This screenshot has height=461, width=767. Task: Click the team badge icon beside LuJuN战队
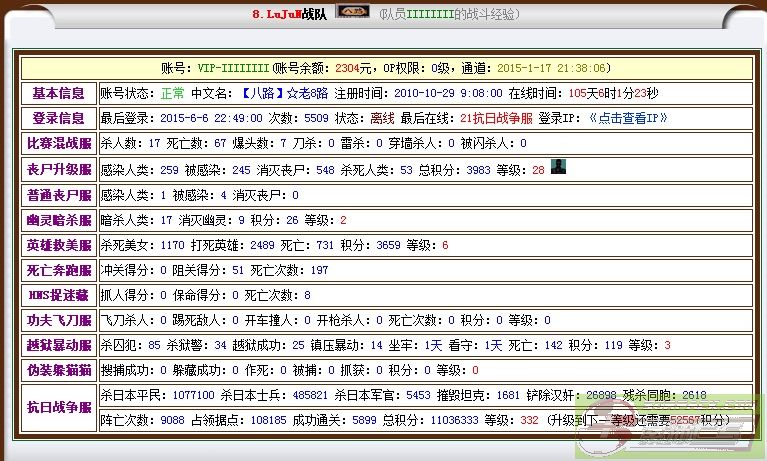pos(351,12)
